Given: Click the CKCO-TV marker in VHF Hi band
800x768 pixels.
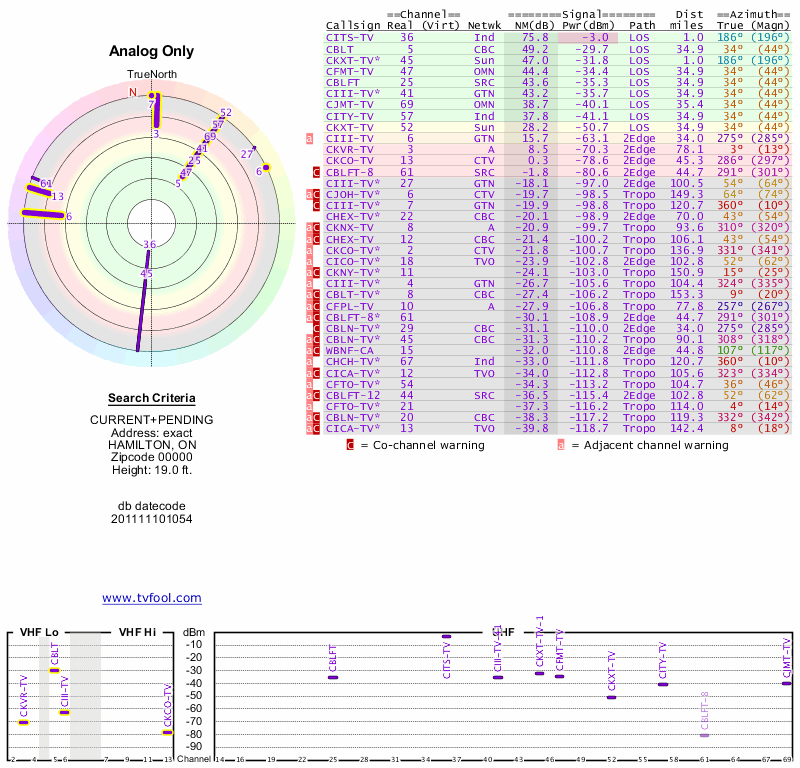Looking at the screenshot, I should (x=168, y=732).
